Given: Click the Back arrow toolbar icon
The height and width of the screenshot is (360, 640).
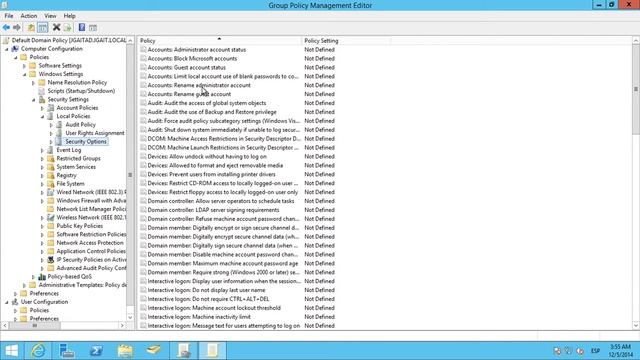Looking at the screenshot, I should point(6,27).
